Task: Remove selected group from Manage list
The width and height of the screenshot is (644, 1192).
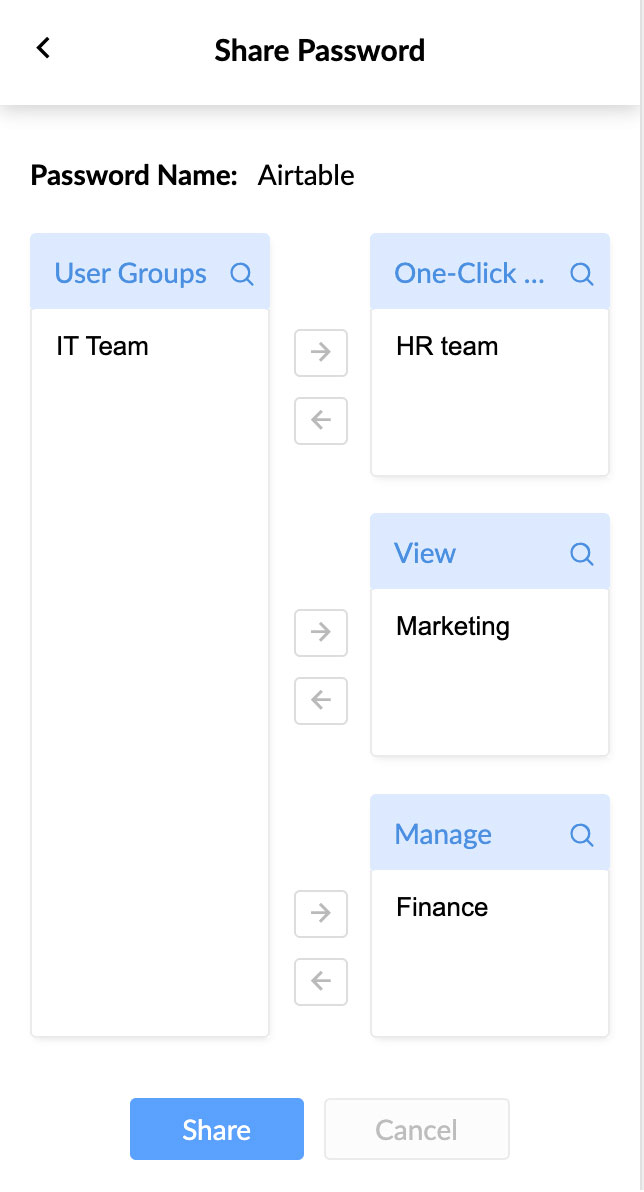Action: (321, 981)
